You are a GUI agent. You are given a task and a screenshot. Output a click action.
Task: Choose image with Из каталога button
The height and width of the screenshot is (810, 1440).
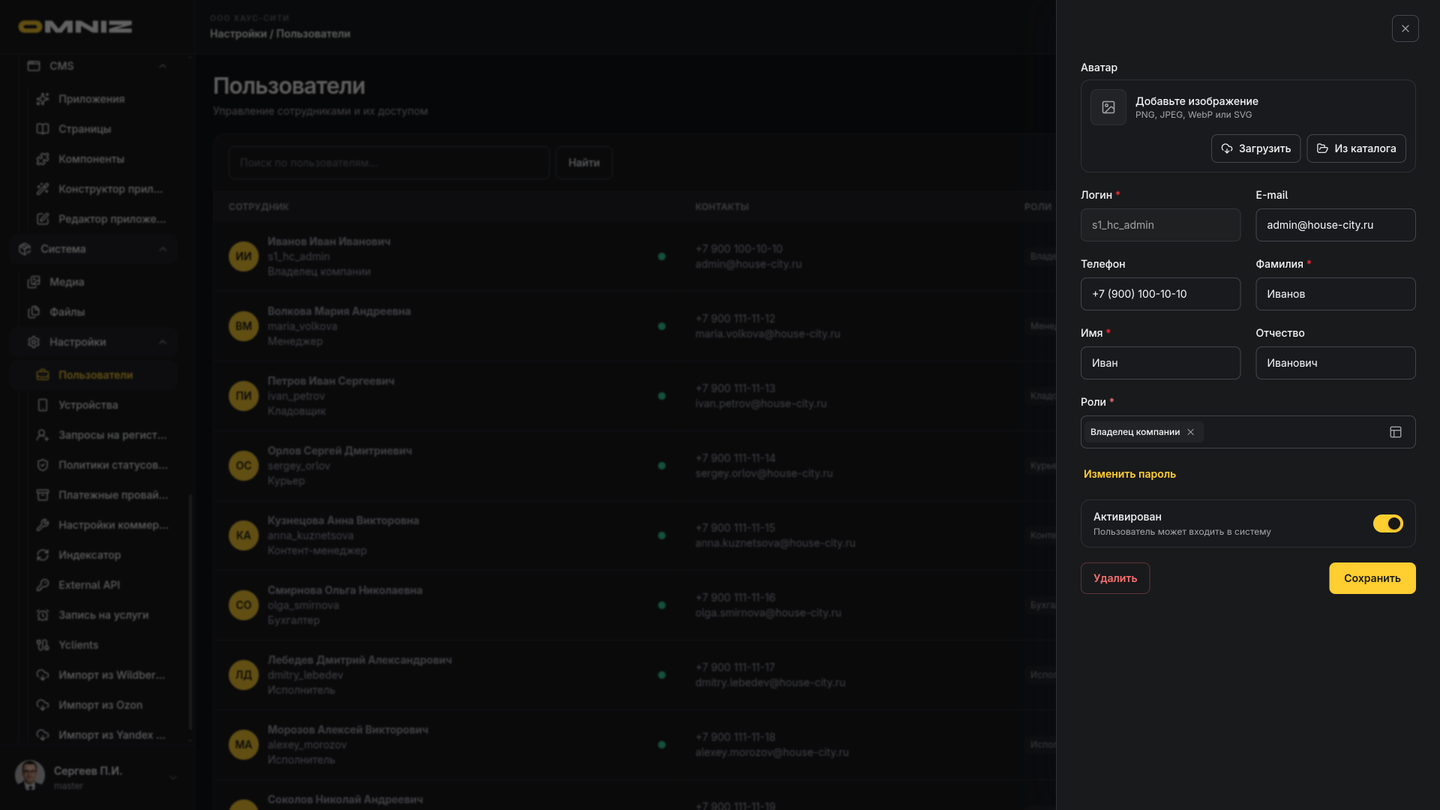click(x=1356, y=148)
